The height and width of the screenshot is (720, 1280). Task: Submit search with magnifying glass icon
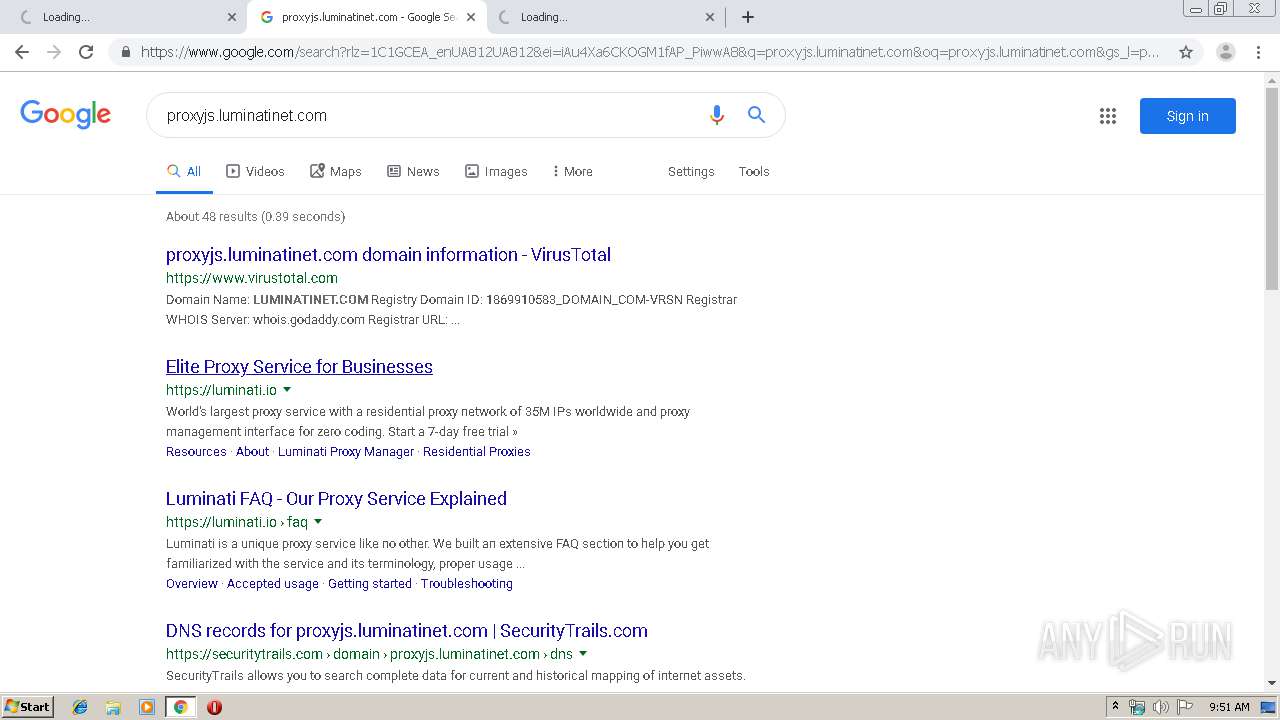click(x=757, y=115)
